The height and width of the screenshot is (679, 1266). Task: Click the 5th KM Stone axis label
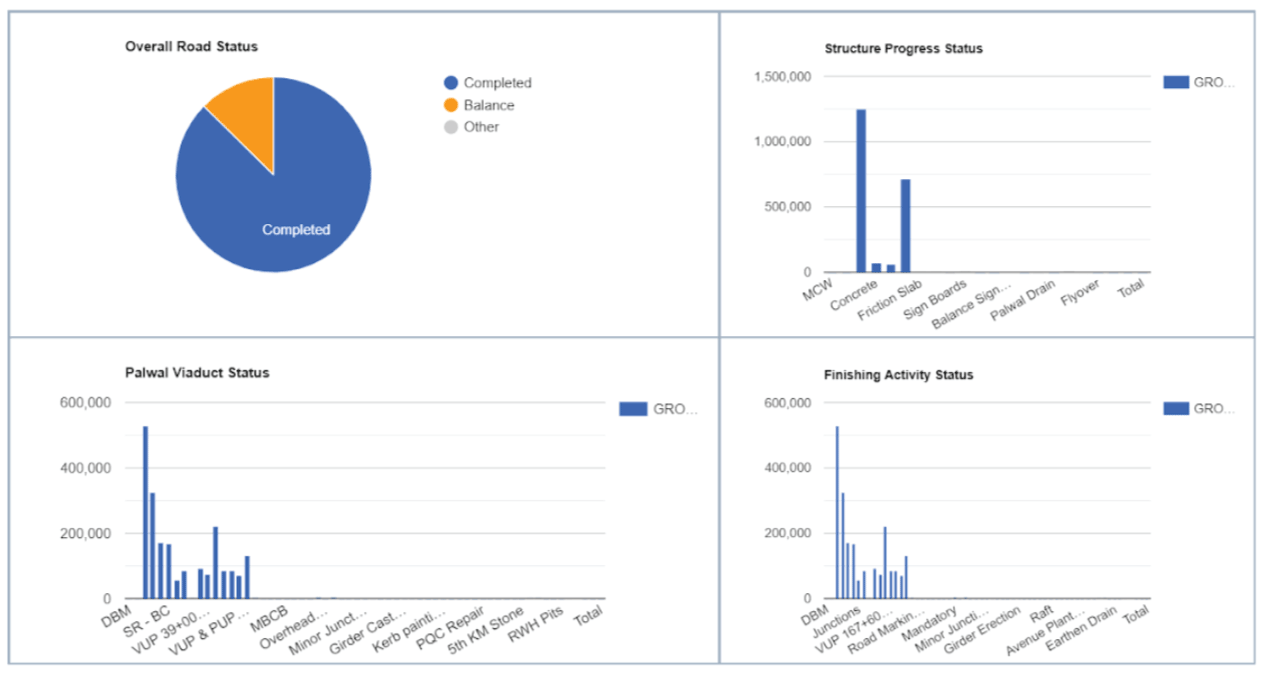click(x=485, y=630)
